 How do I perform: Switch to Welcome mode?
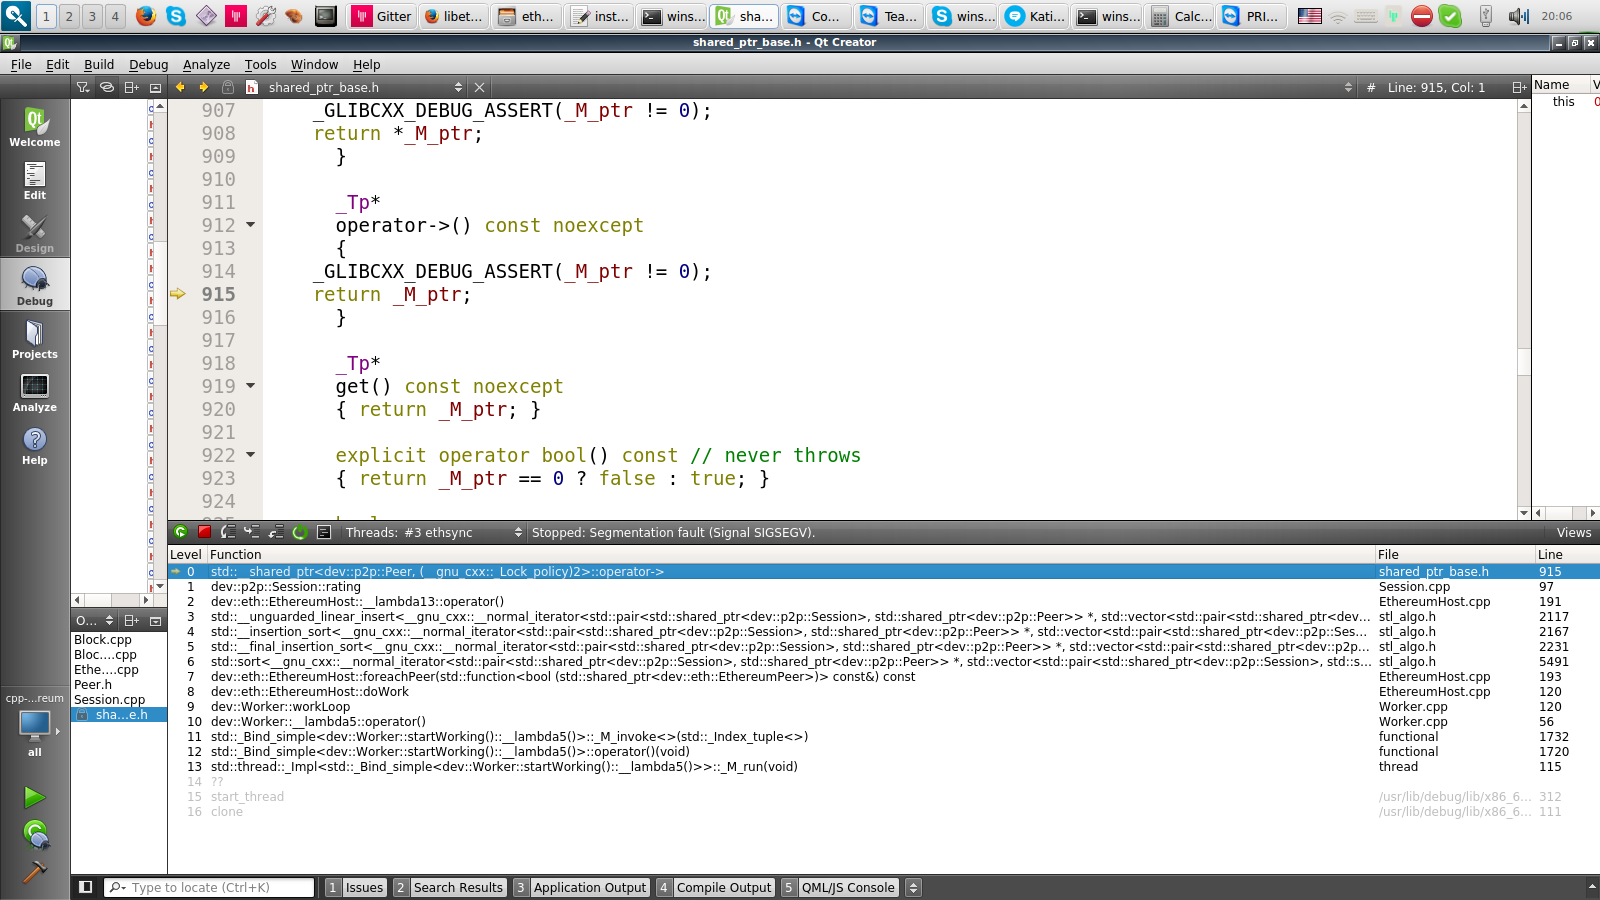(x=35, y=127)
